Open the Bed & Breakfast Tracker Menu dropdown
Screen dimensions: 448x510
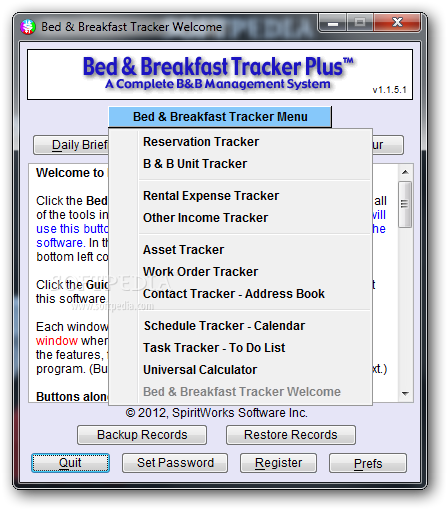(x=220, y=117)
